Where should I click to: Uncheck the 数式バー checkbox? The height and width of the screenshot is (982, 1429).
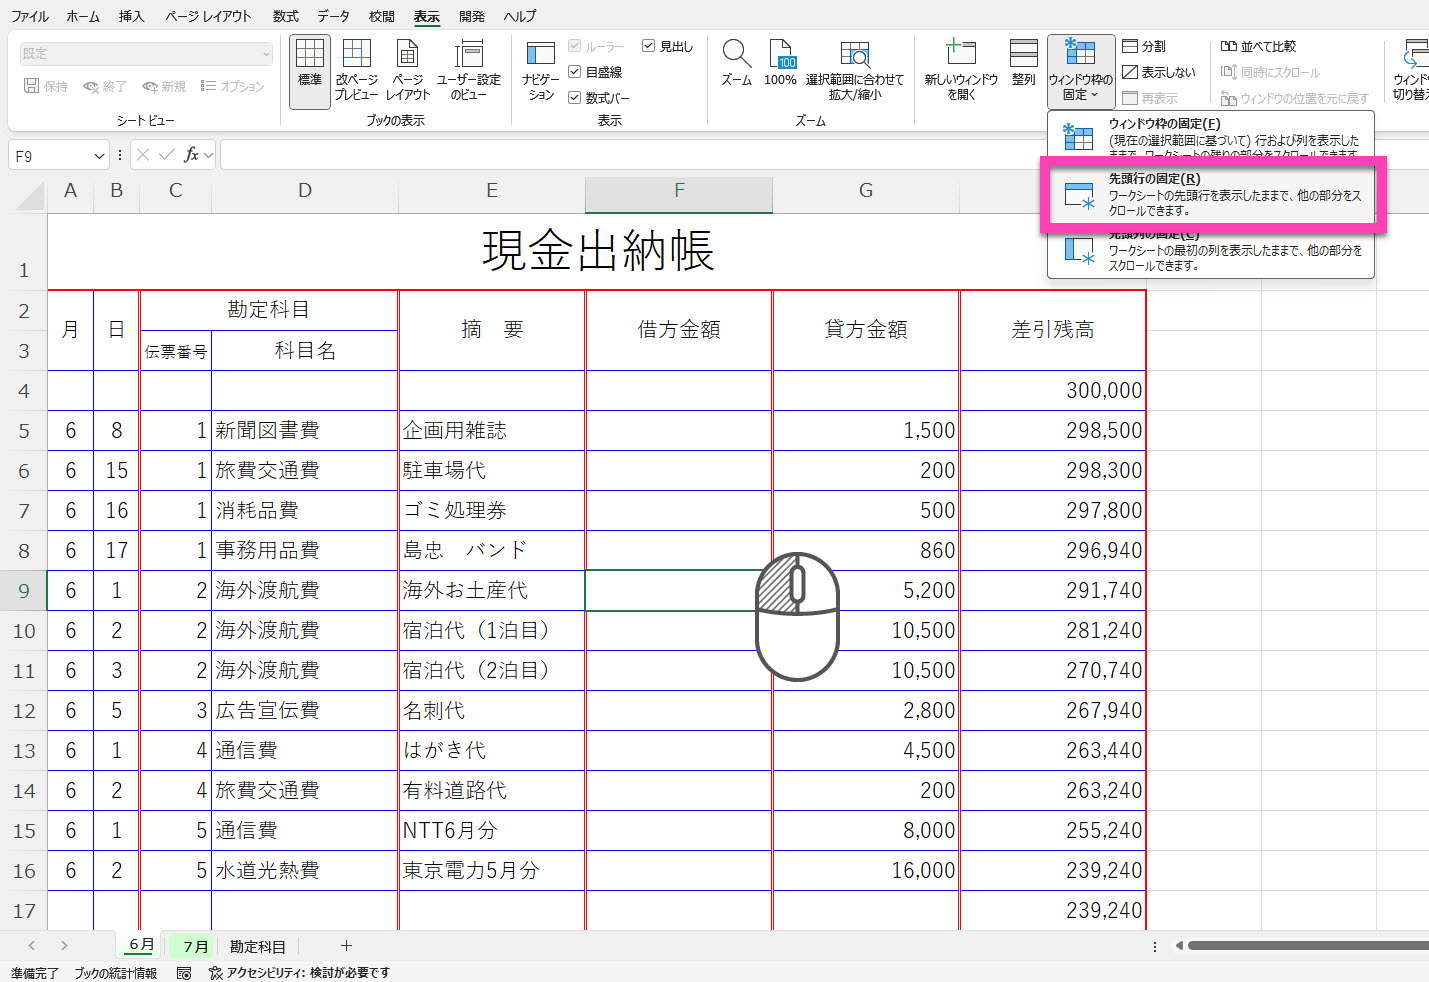tap(575, 98)
